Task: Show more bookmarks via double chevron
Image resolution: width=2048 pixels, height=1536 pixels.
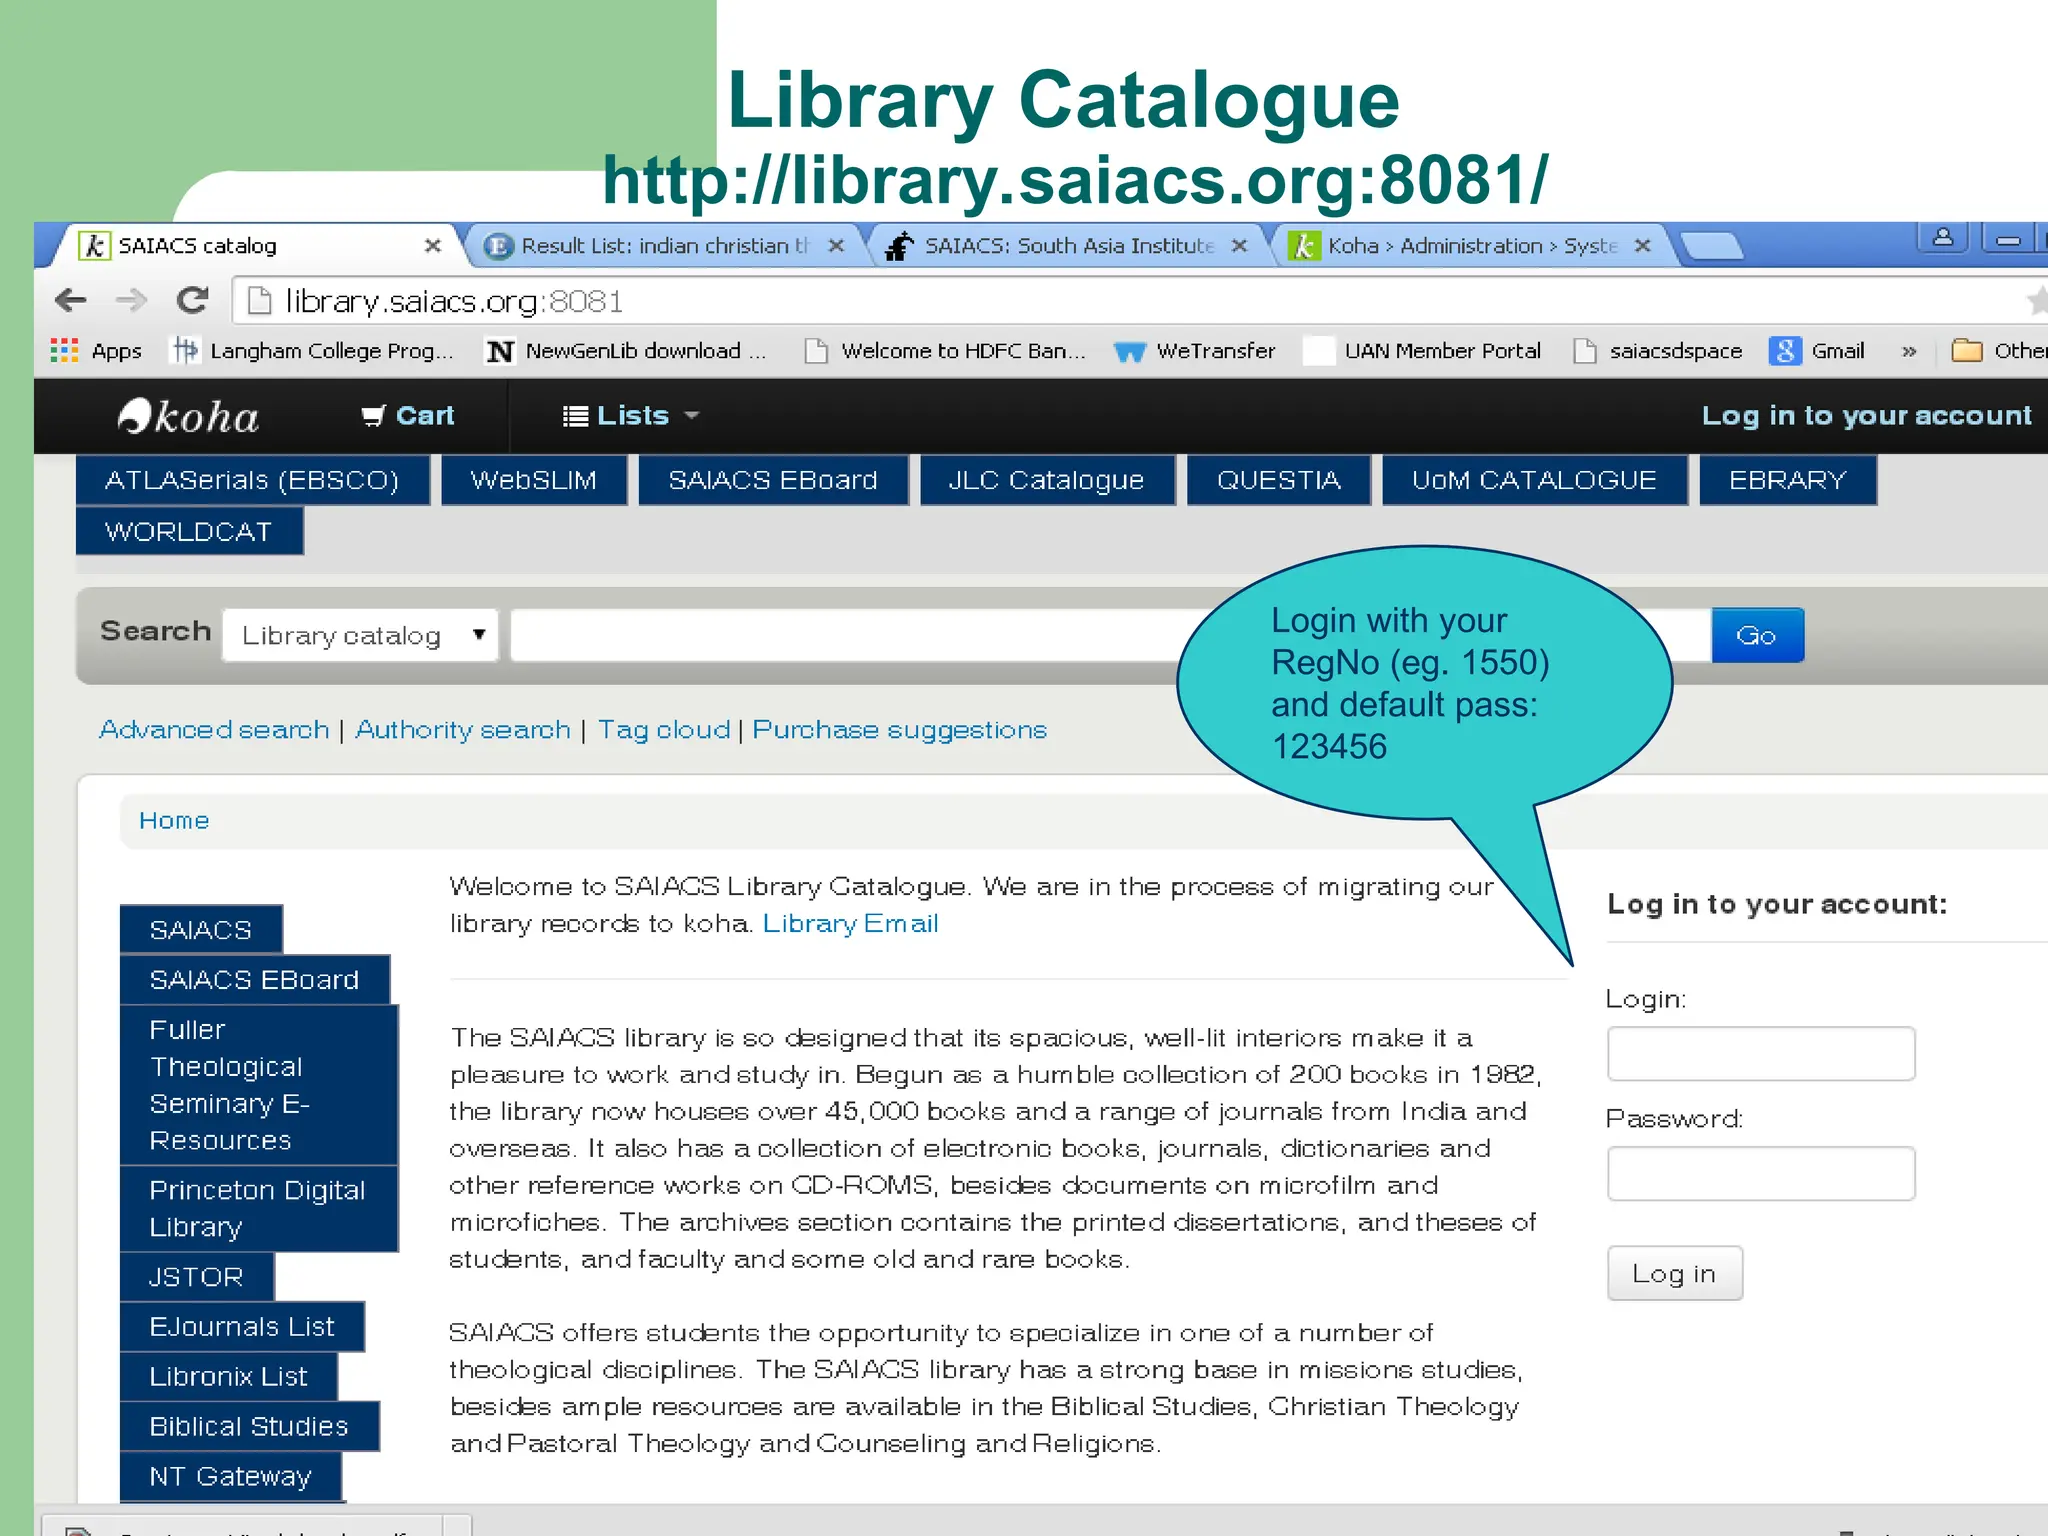Action: coord(1908,351)
